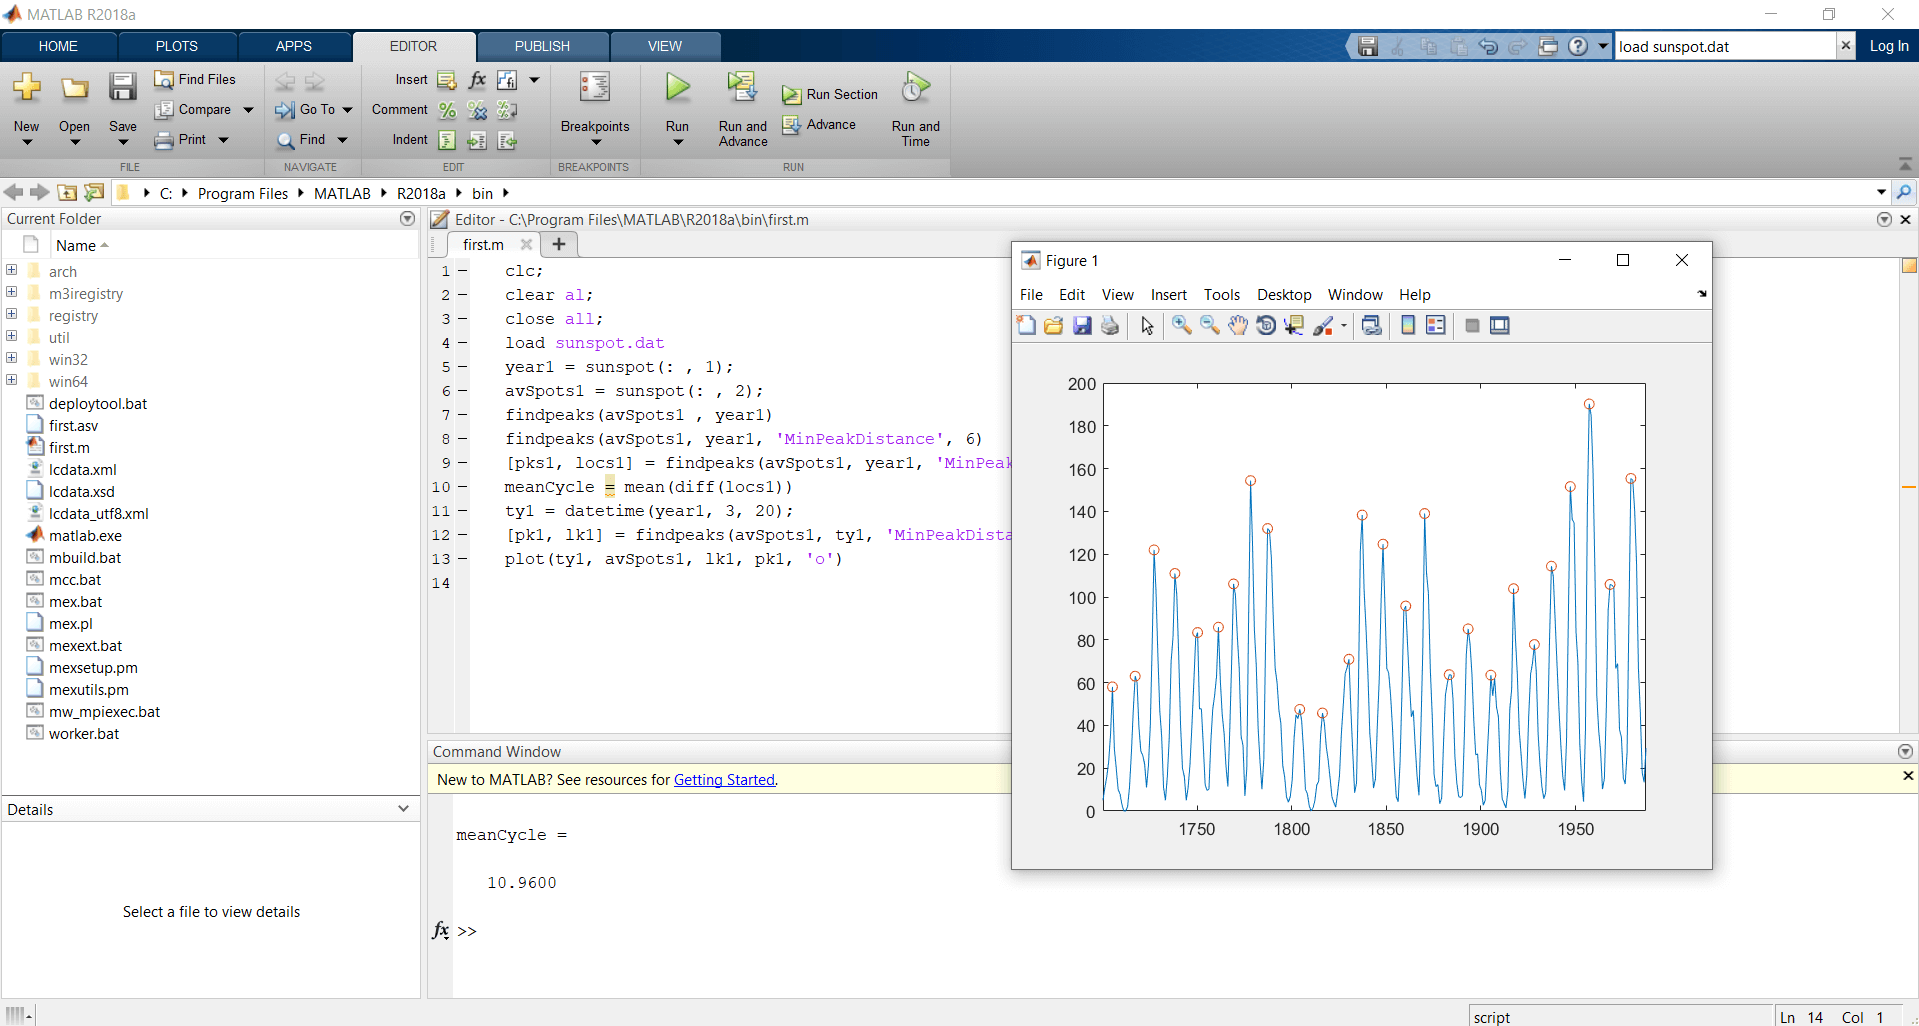Open the Find dropdown in Navigate section
The width and height of the screenshot is (1919, 1026).
coord(341,140)
